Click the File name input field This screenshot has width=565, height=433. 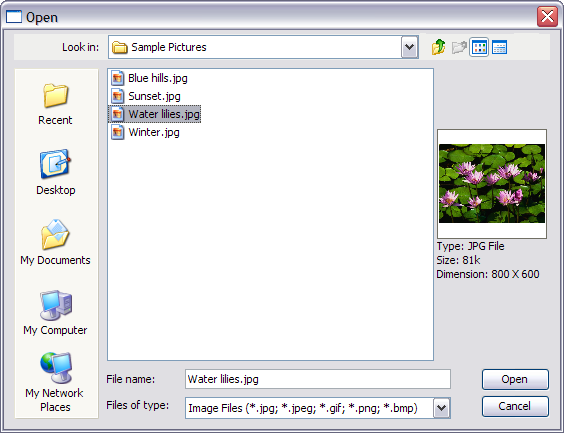(x=318, y=379)
